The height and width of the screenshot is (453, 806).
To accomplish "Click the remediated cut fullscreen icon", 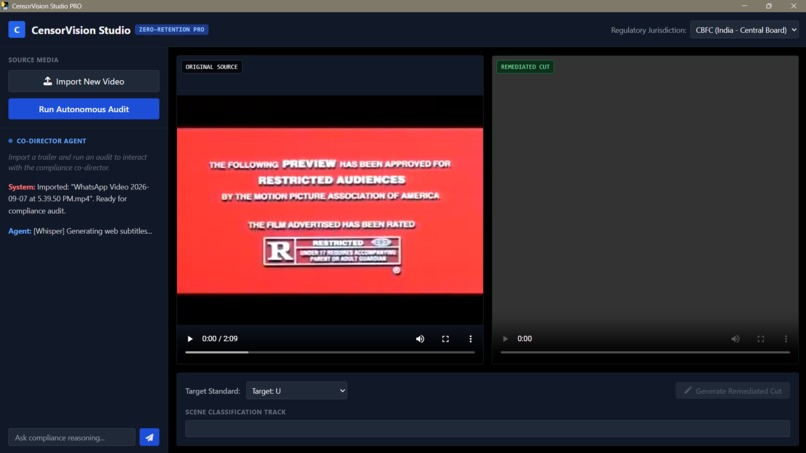I will tap(761, 339).
